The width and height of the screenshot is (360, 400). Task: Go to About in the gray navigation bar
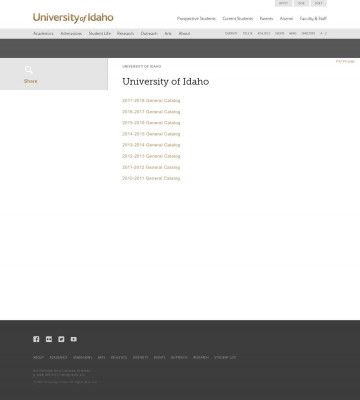coord(184,34)
